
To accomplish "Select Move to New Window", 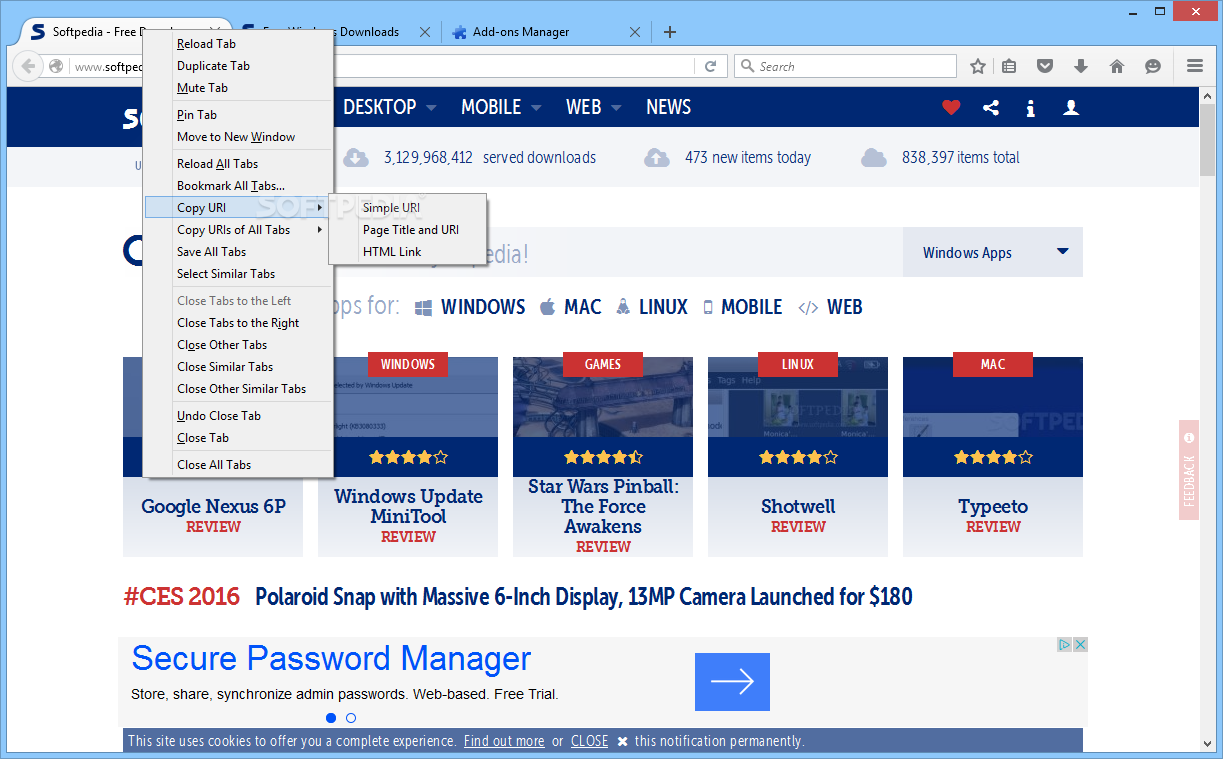I will point(238,137).
